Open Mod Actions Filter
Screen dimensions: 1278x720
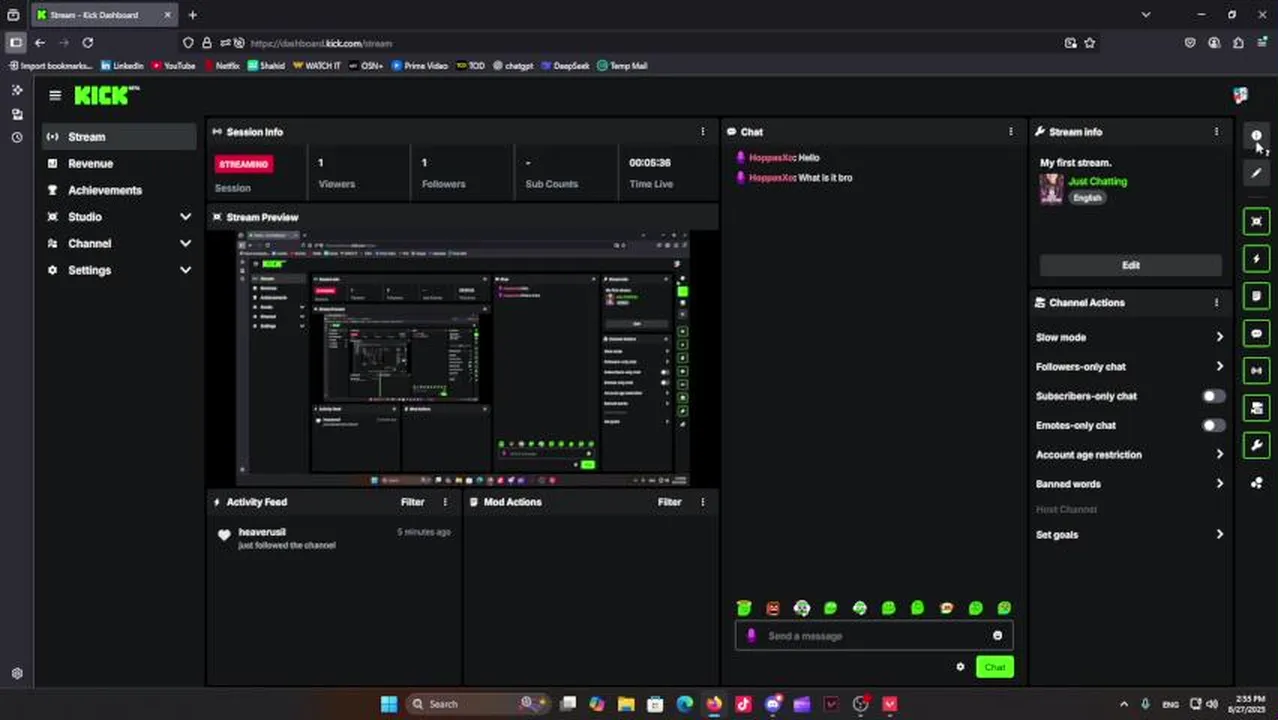(x=669, y=502)
